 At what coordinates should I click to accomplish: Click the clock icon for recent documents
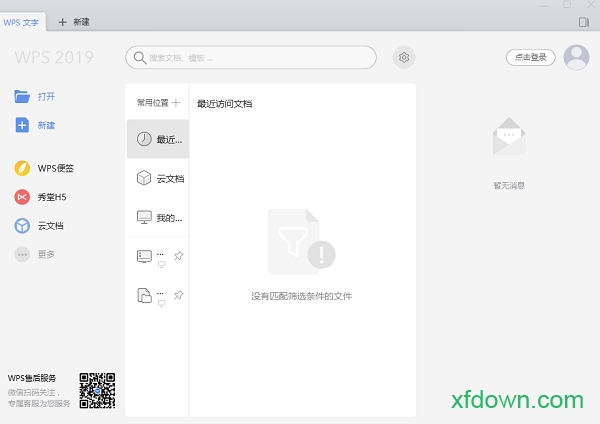click(144, 139)
